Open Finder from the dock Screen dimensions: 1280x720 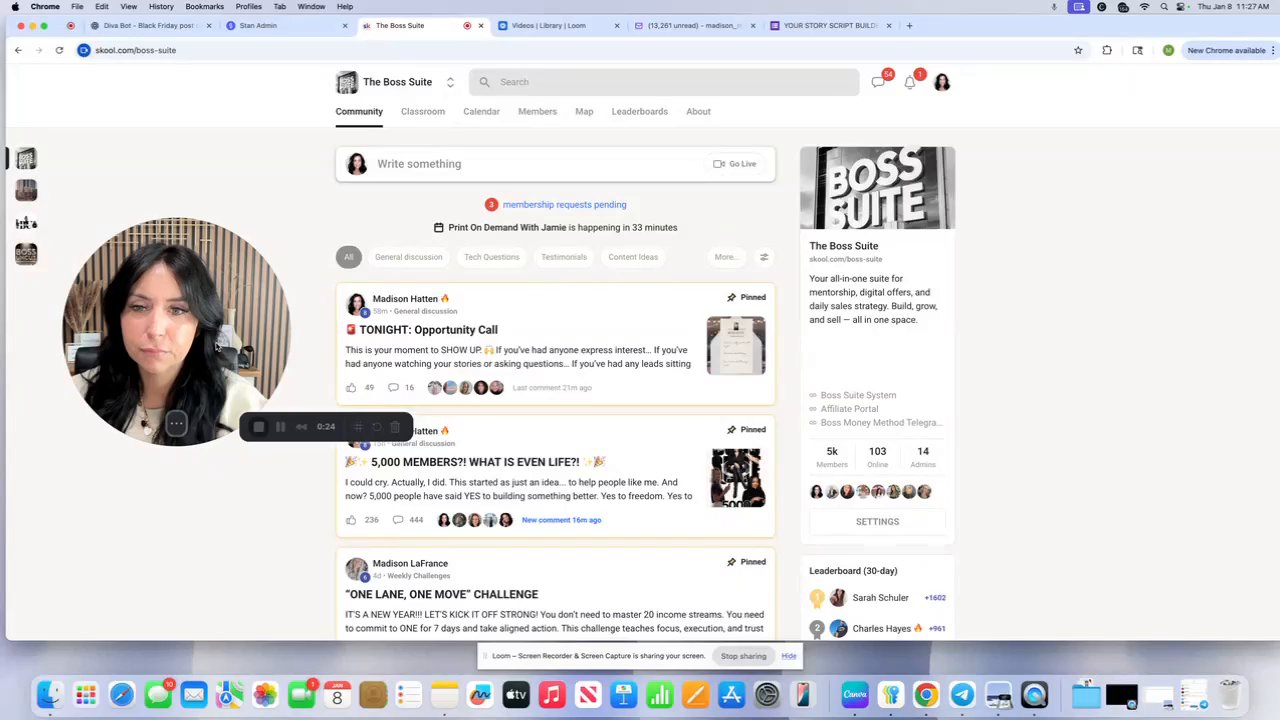coord(49,694)
